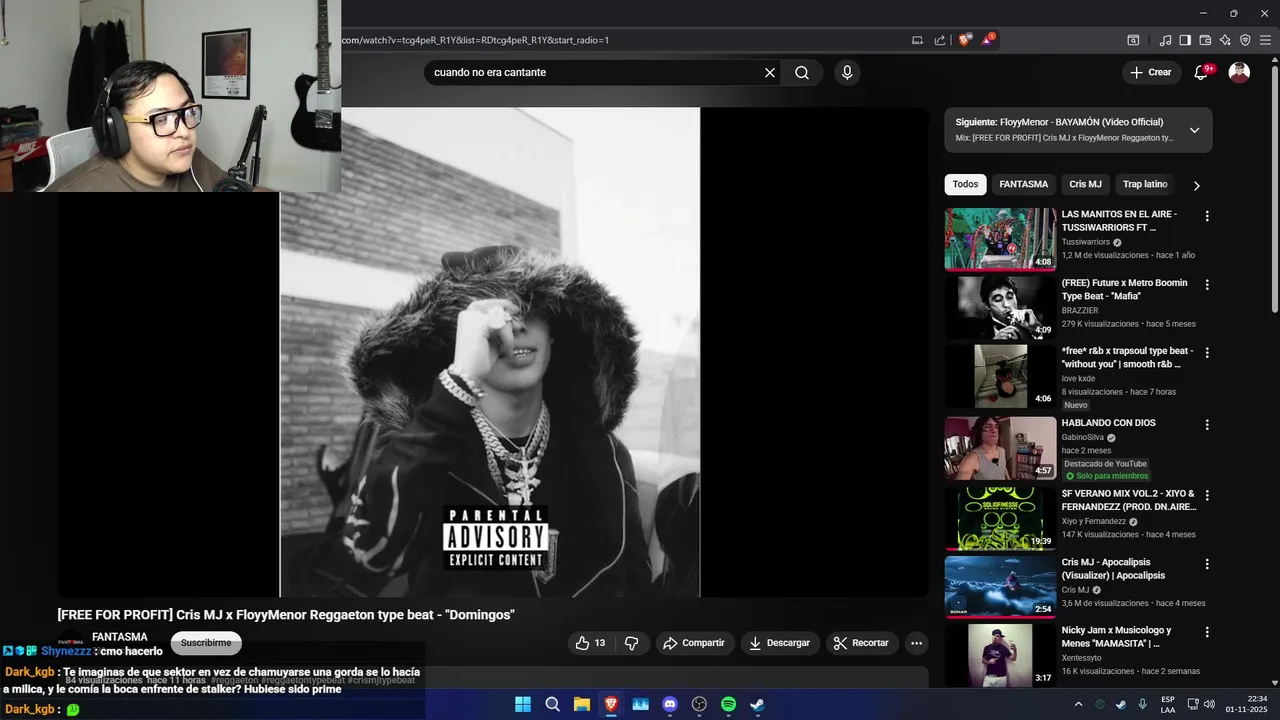Open Brave Shields lion icon

(964, 40)
